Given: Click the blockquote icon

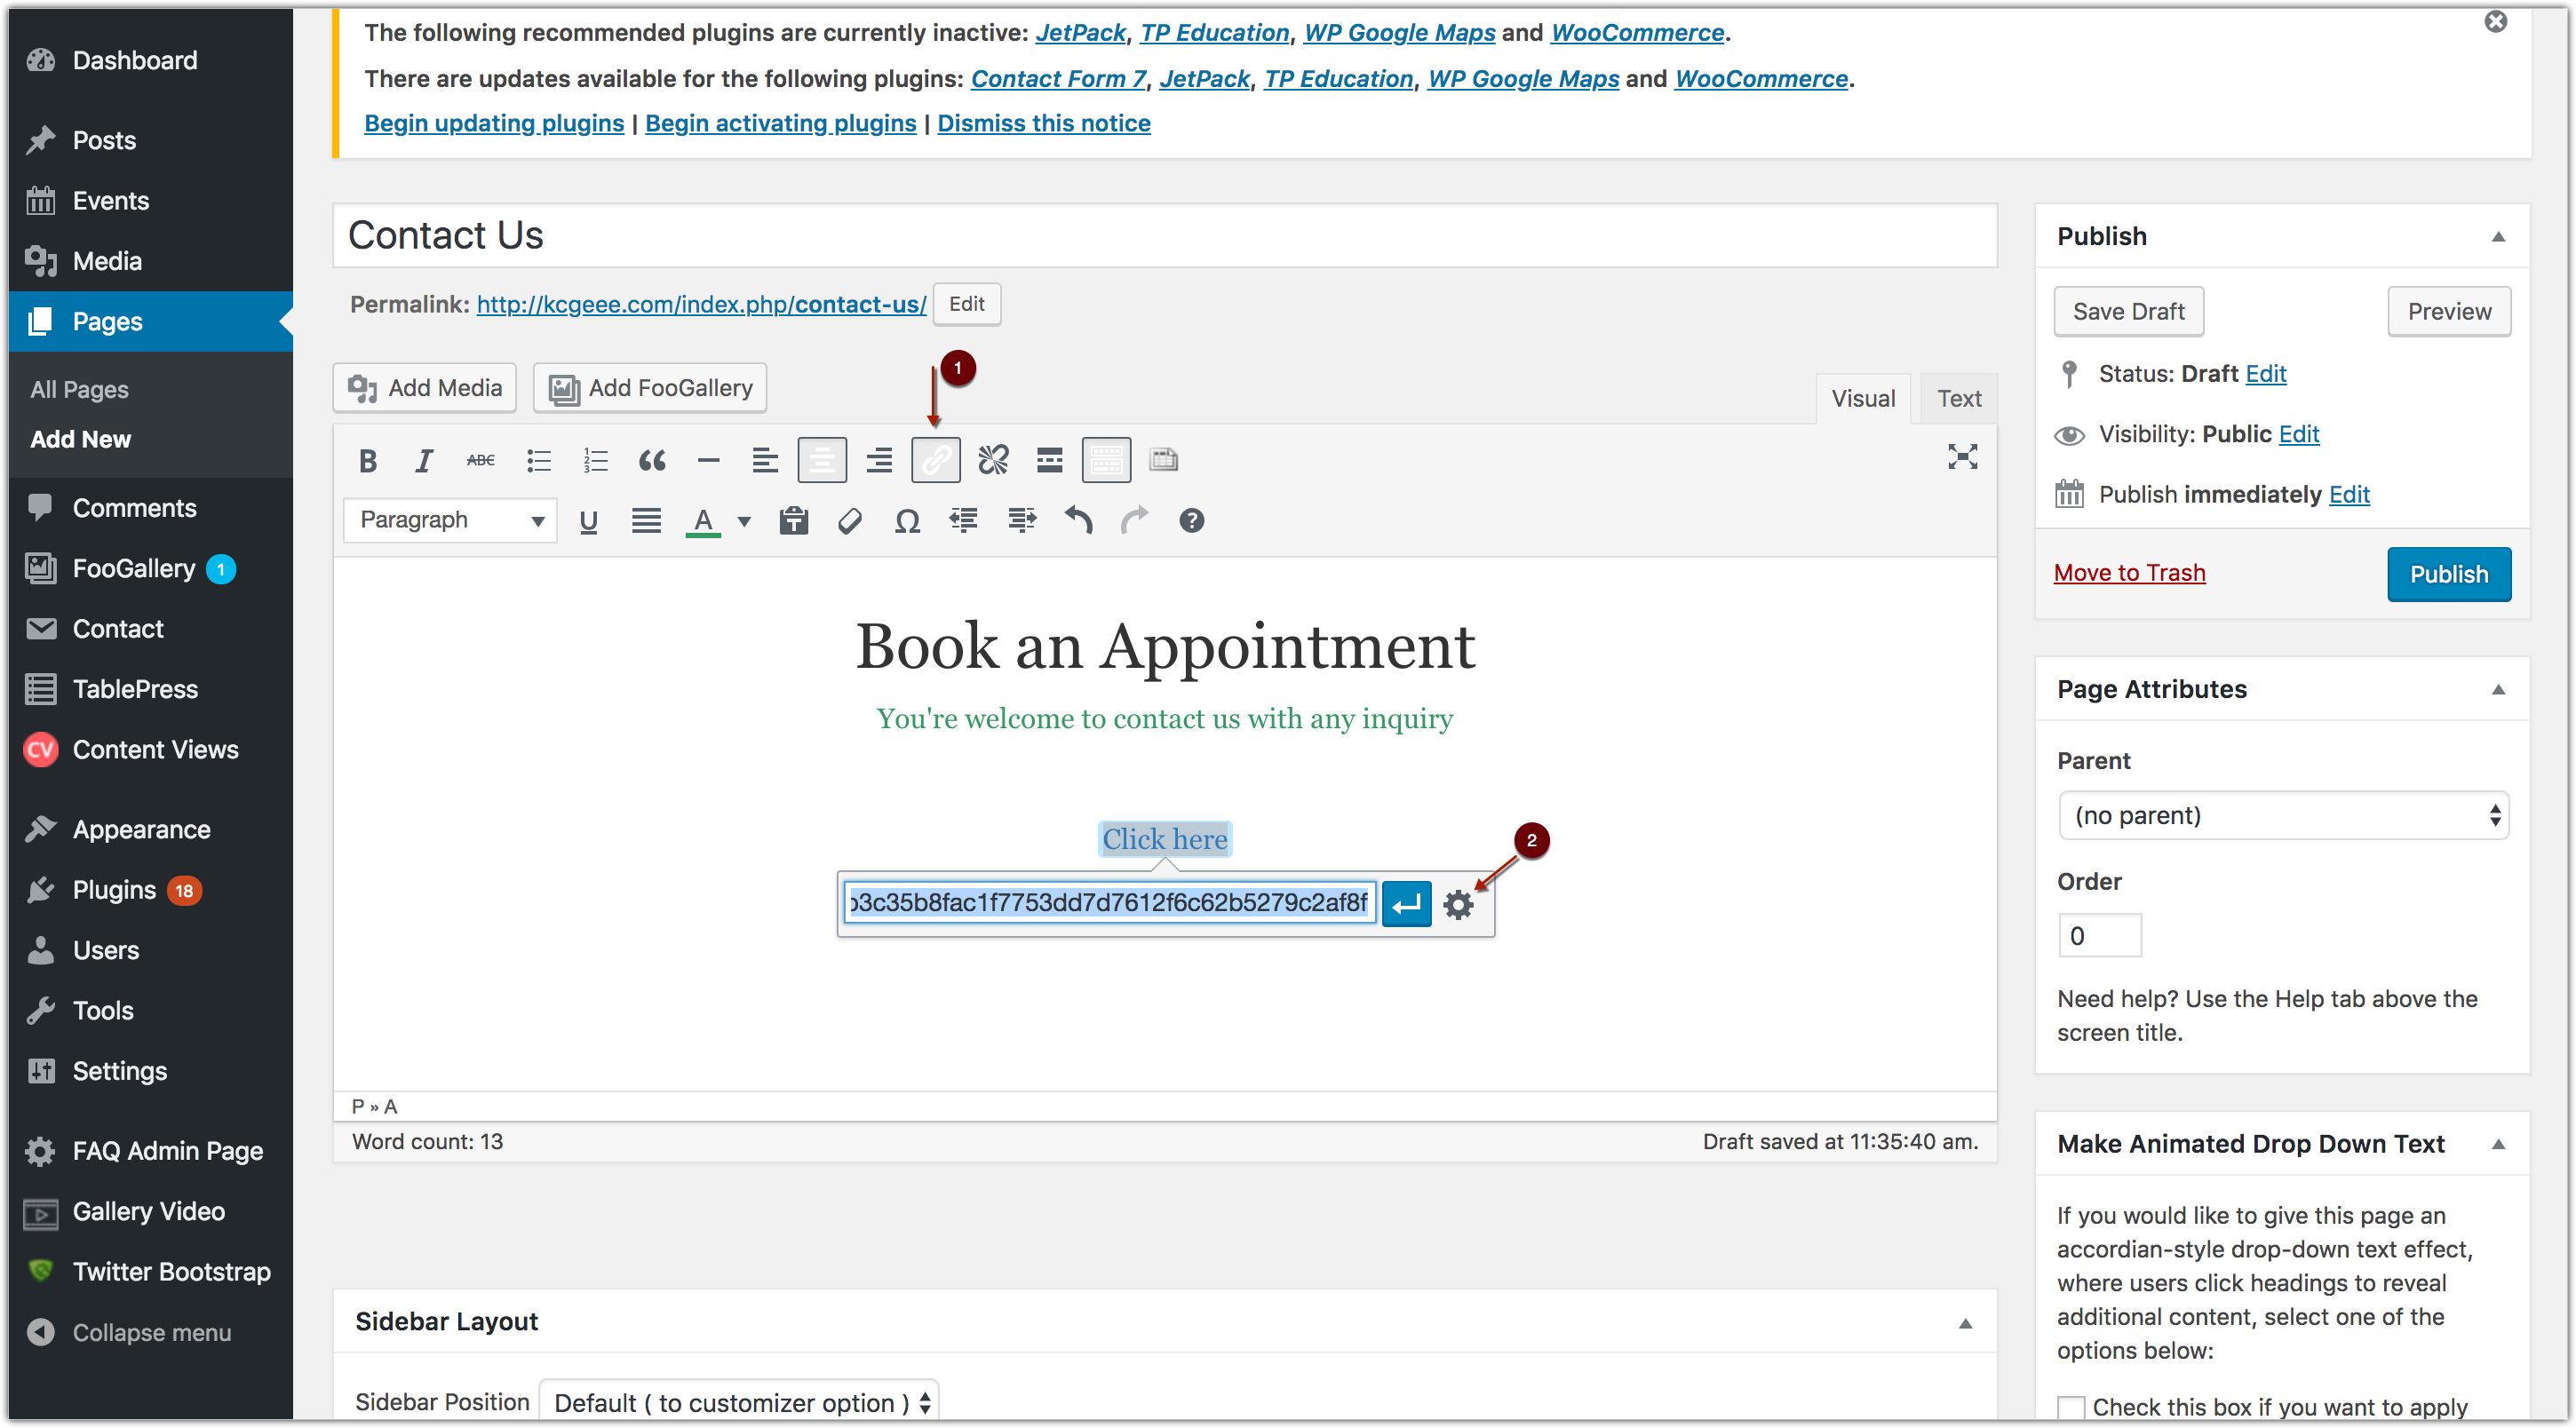Looking at the screenshot, I should [652, 461].
